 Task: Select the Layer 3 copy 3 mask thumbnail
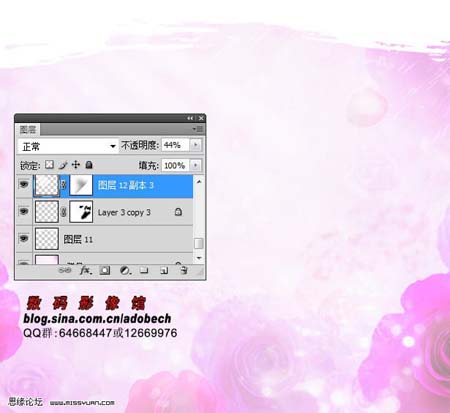click(x=81, y=212)
